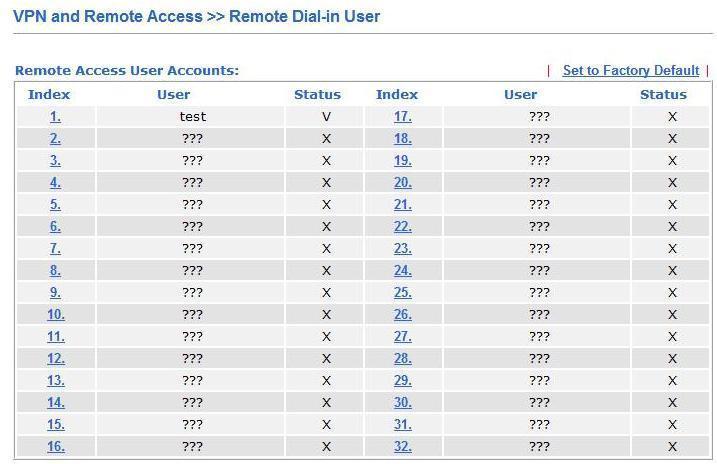Open index 7 user link
This screenshot has width=717, height=464.
pos(55,249)
